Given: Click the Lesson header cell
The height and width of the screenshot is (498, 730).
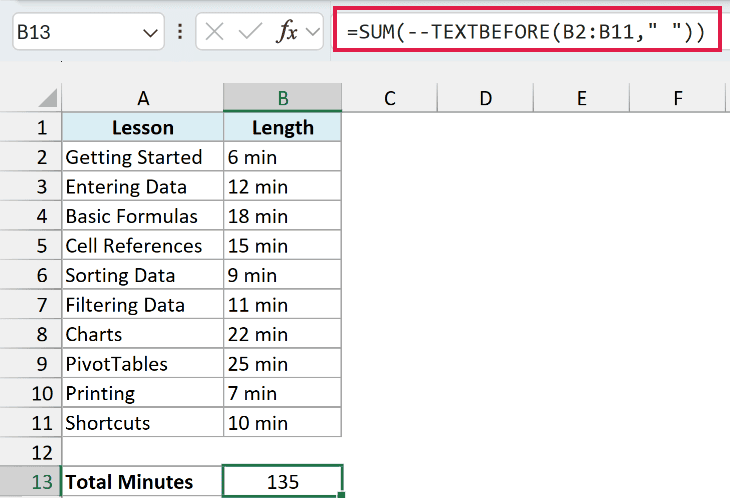Looking at the screenshot, I should click(142, 127).
